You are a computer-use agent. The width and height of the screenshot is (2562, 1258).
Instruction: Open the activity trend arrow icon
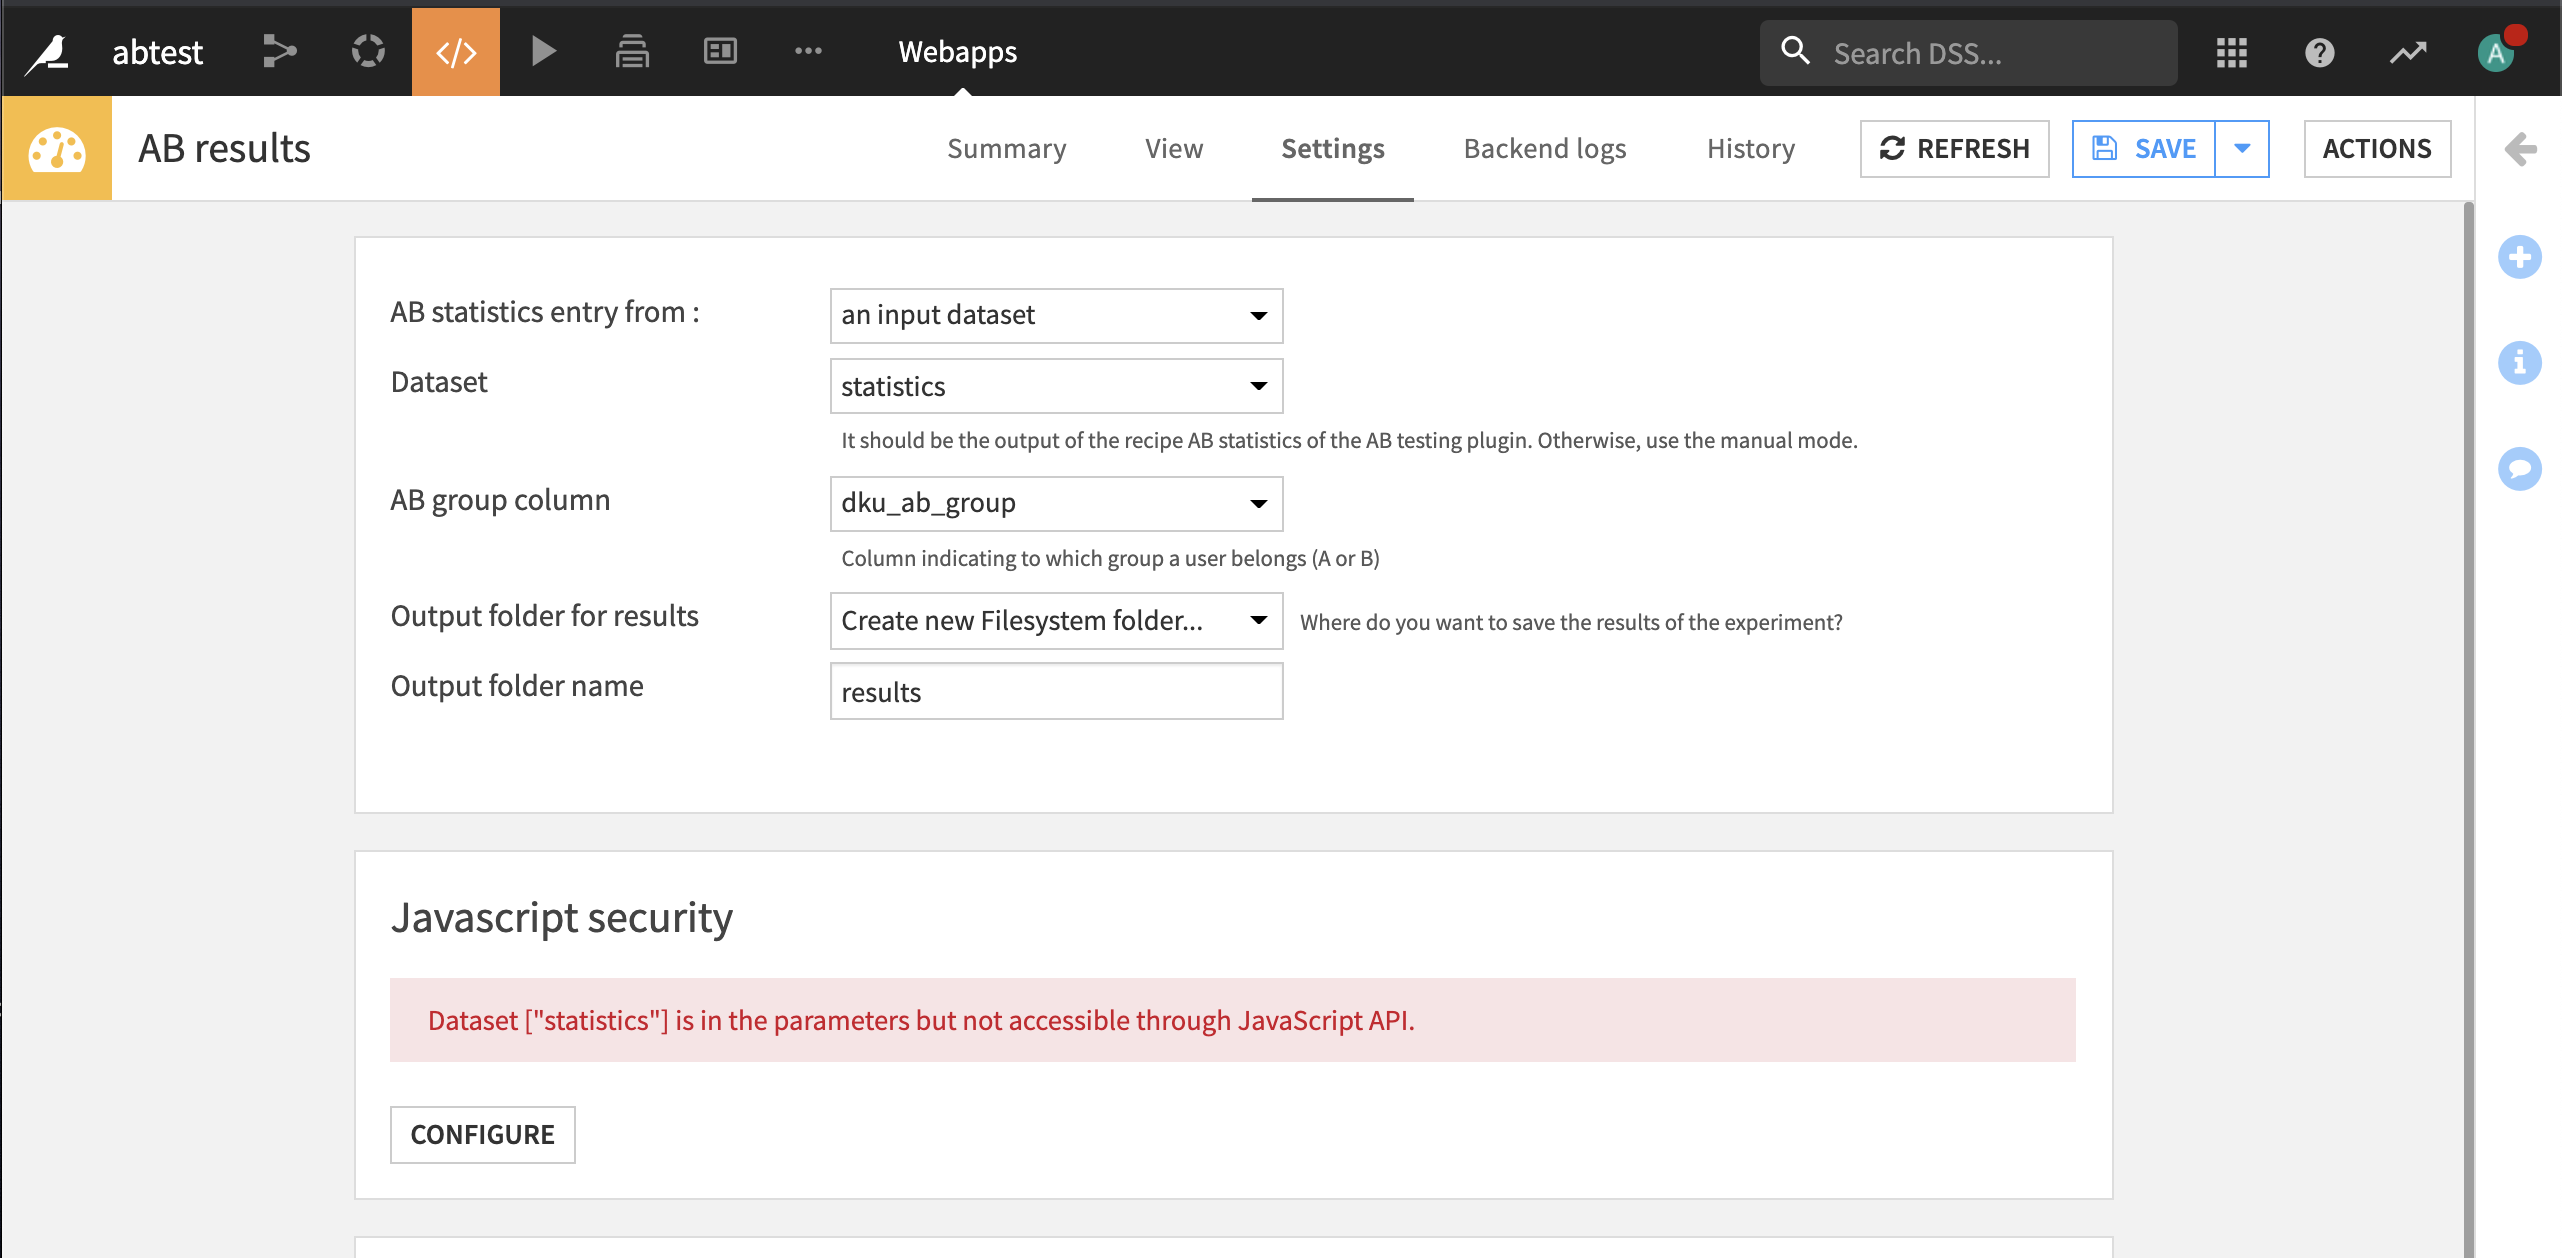pos(2408,53)
